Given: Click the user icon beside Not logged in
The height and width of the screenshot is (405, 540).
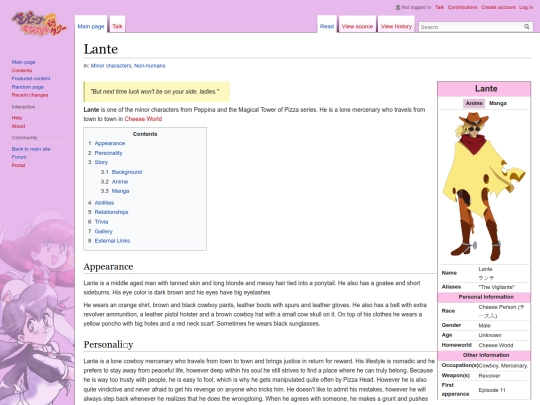Looking at the screenshot, I should 398,7.
